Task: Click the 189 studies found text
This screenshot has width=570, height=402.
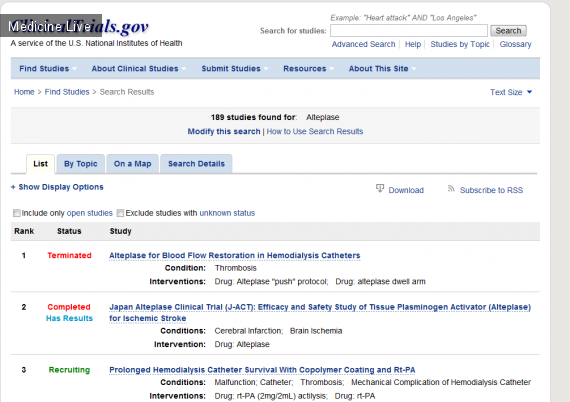Action: [x=254, y=117]
